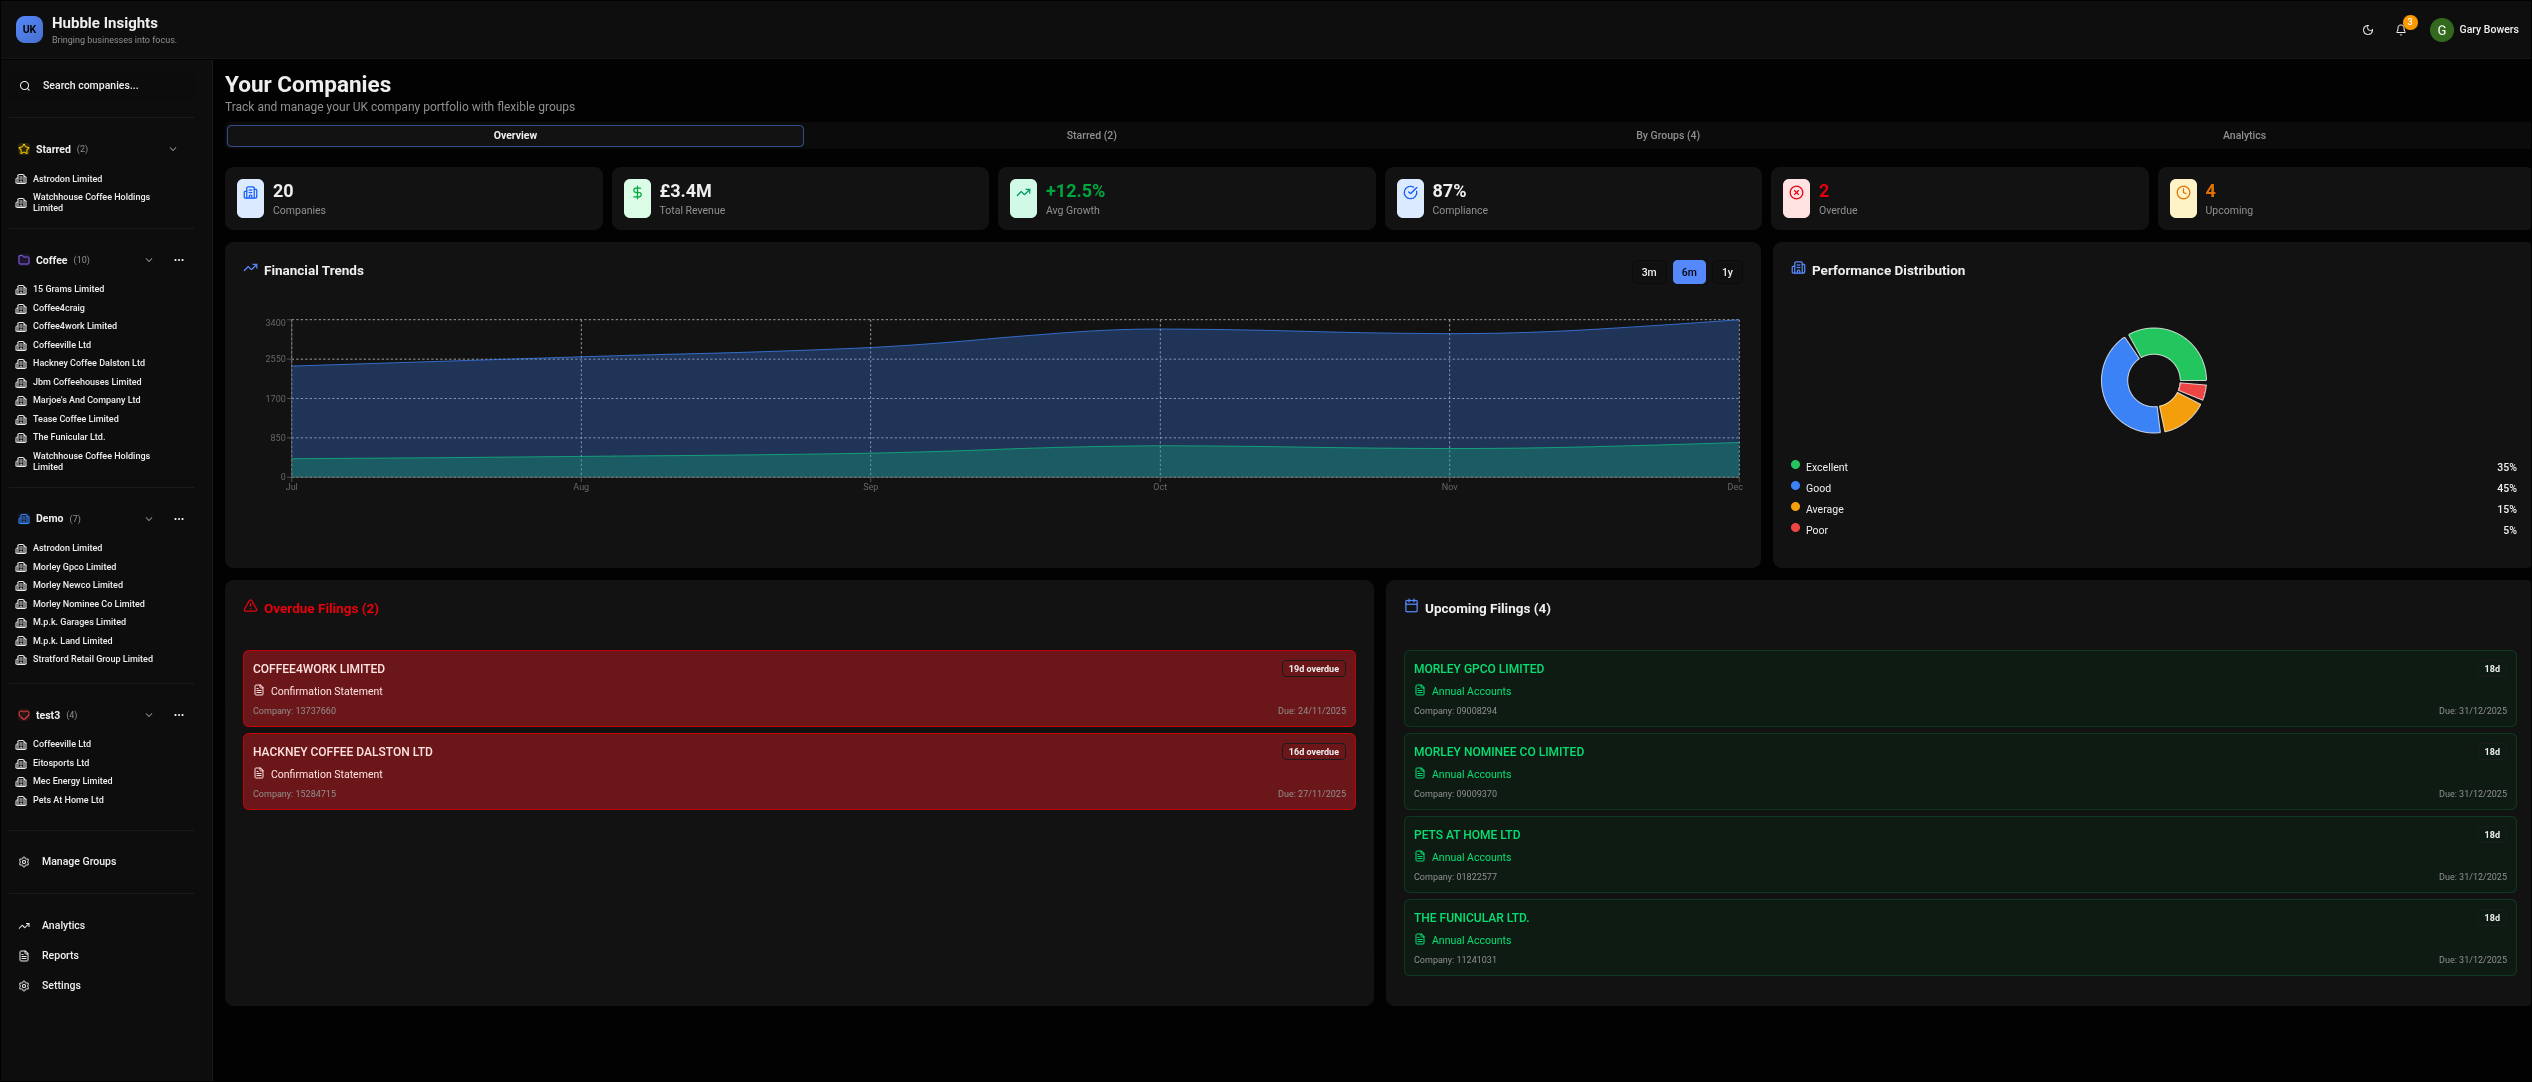Open Coffee group three-dot options menu
This screenshot has width=2532, height=1082.
coord(179,260)
